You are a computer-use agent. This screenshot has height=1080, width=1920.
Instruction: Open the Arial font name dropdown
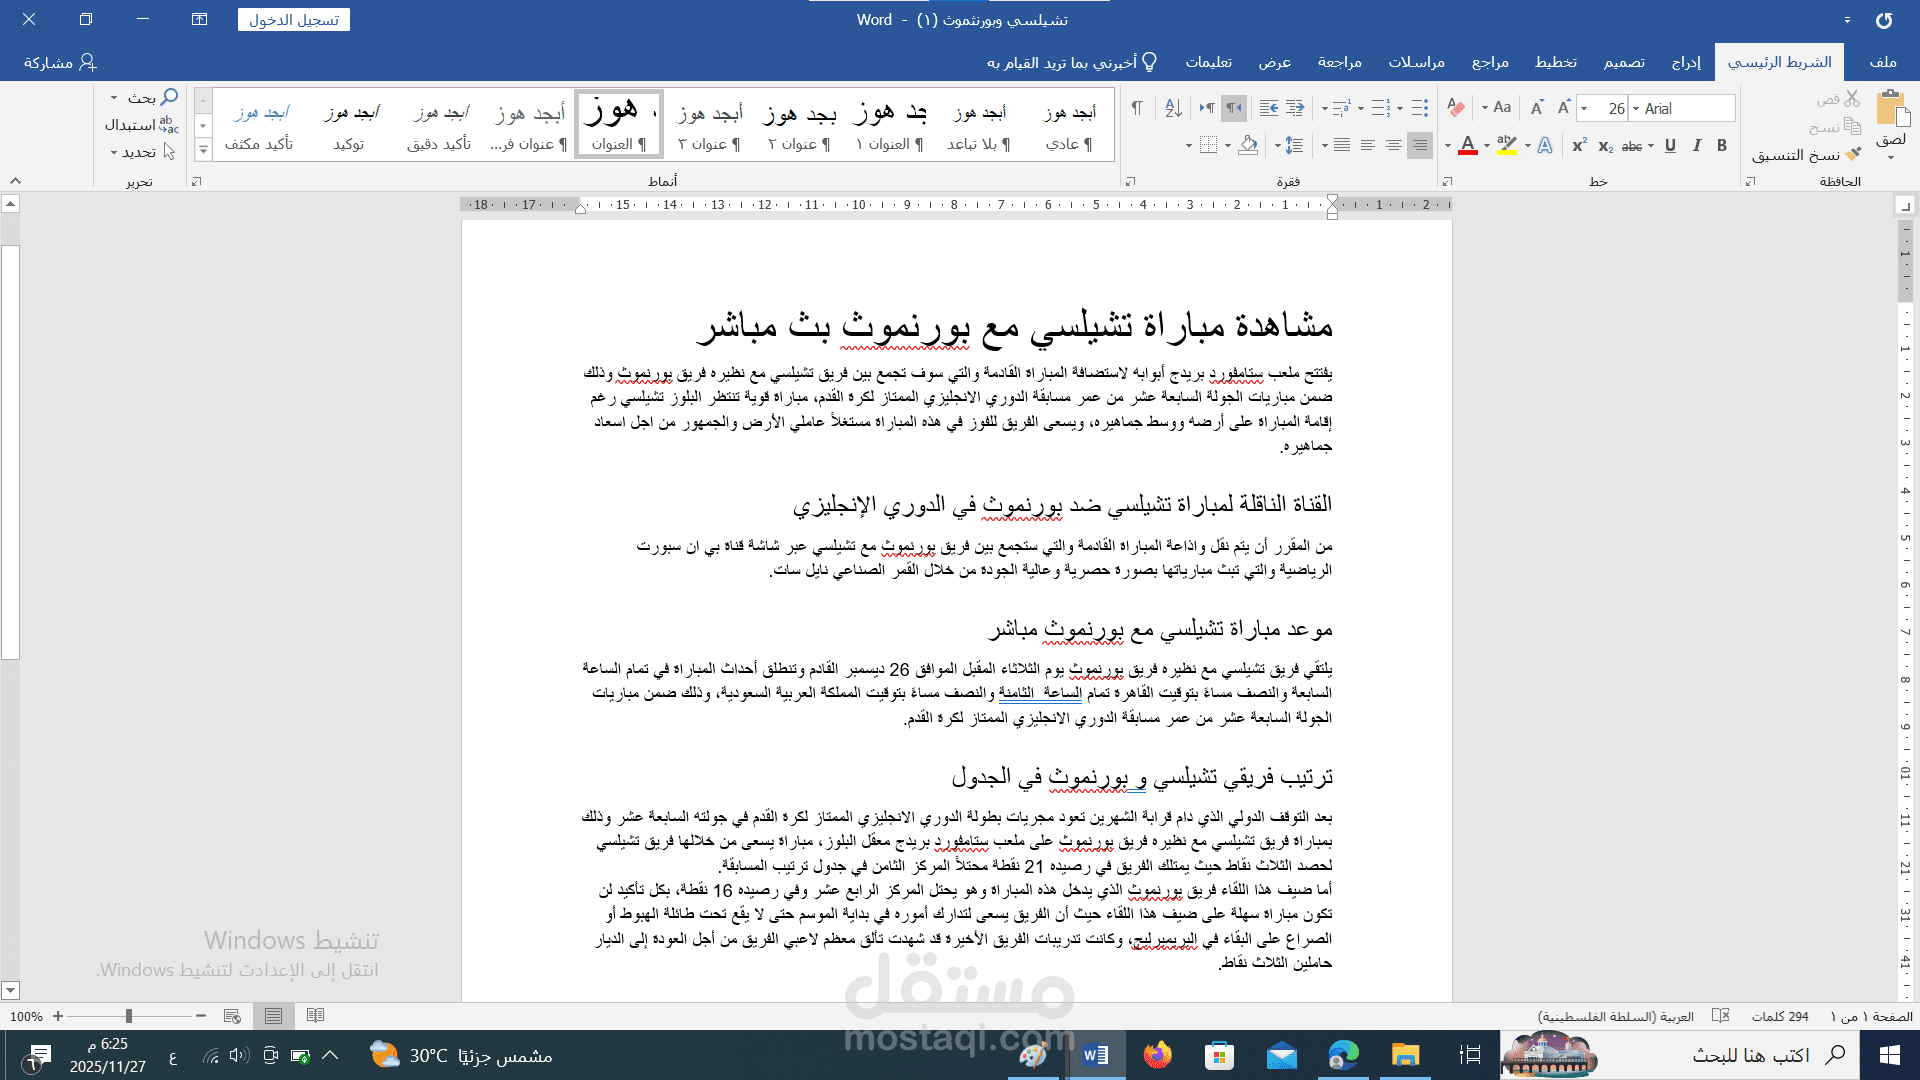[1636, 109]
